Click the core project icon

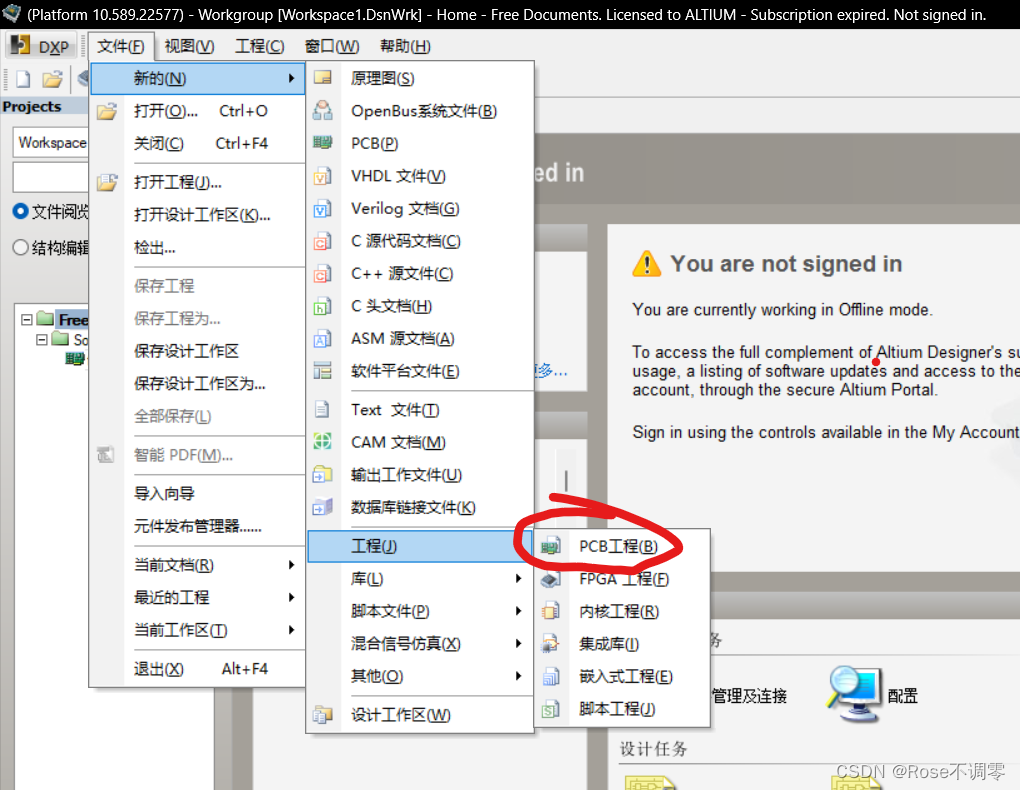pos(551,611)
